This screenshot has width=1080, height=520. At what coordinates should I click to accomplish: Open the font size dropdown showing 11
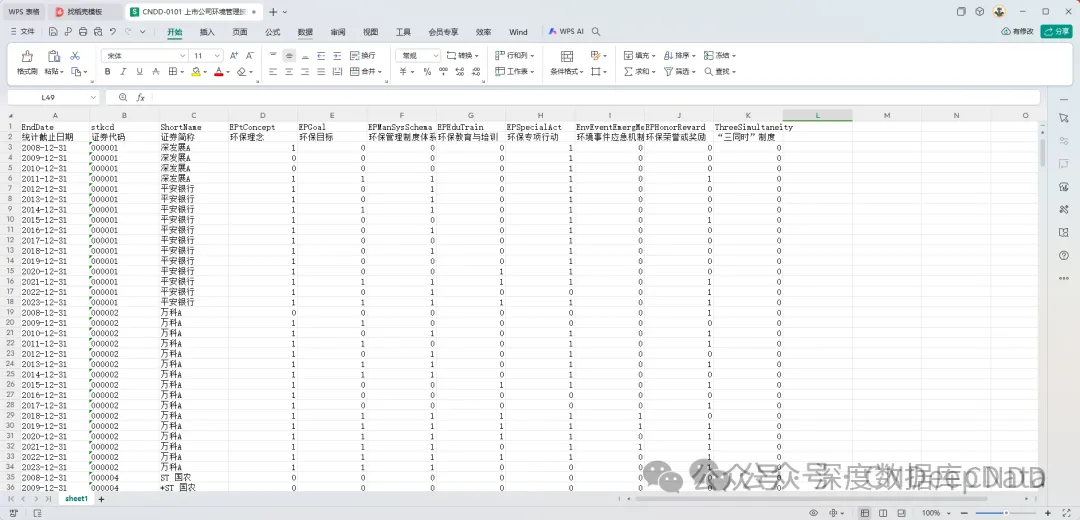(207, 56)
